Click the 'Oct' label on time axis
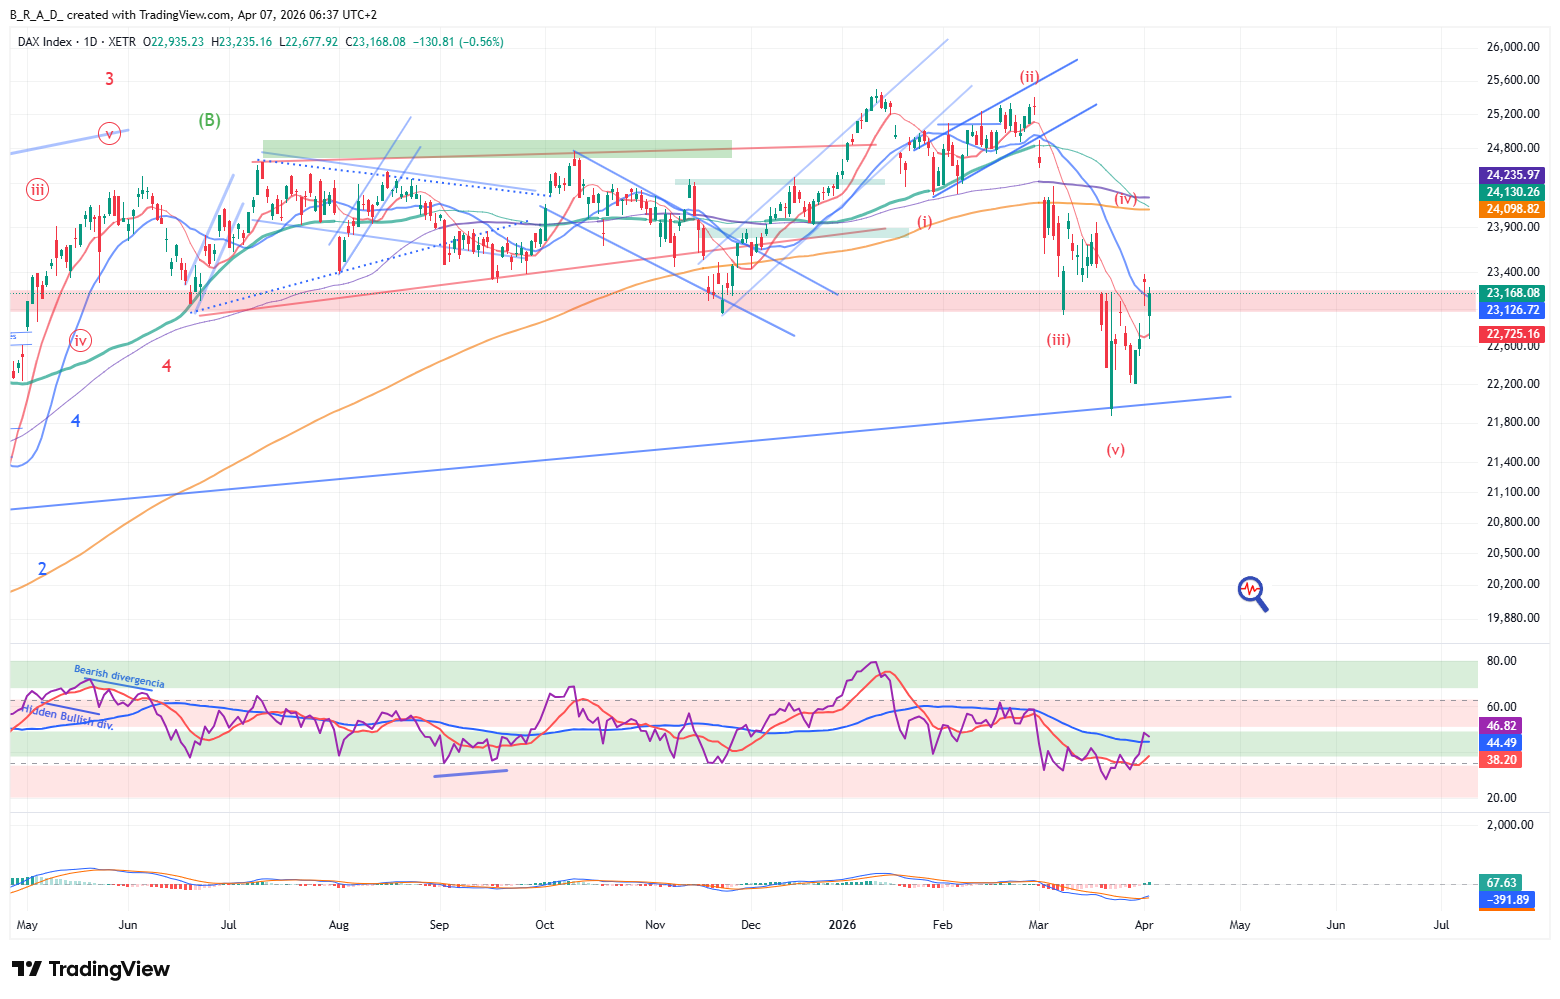 click(544, 925)
